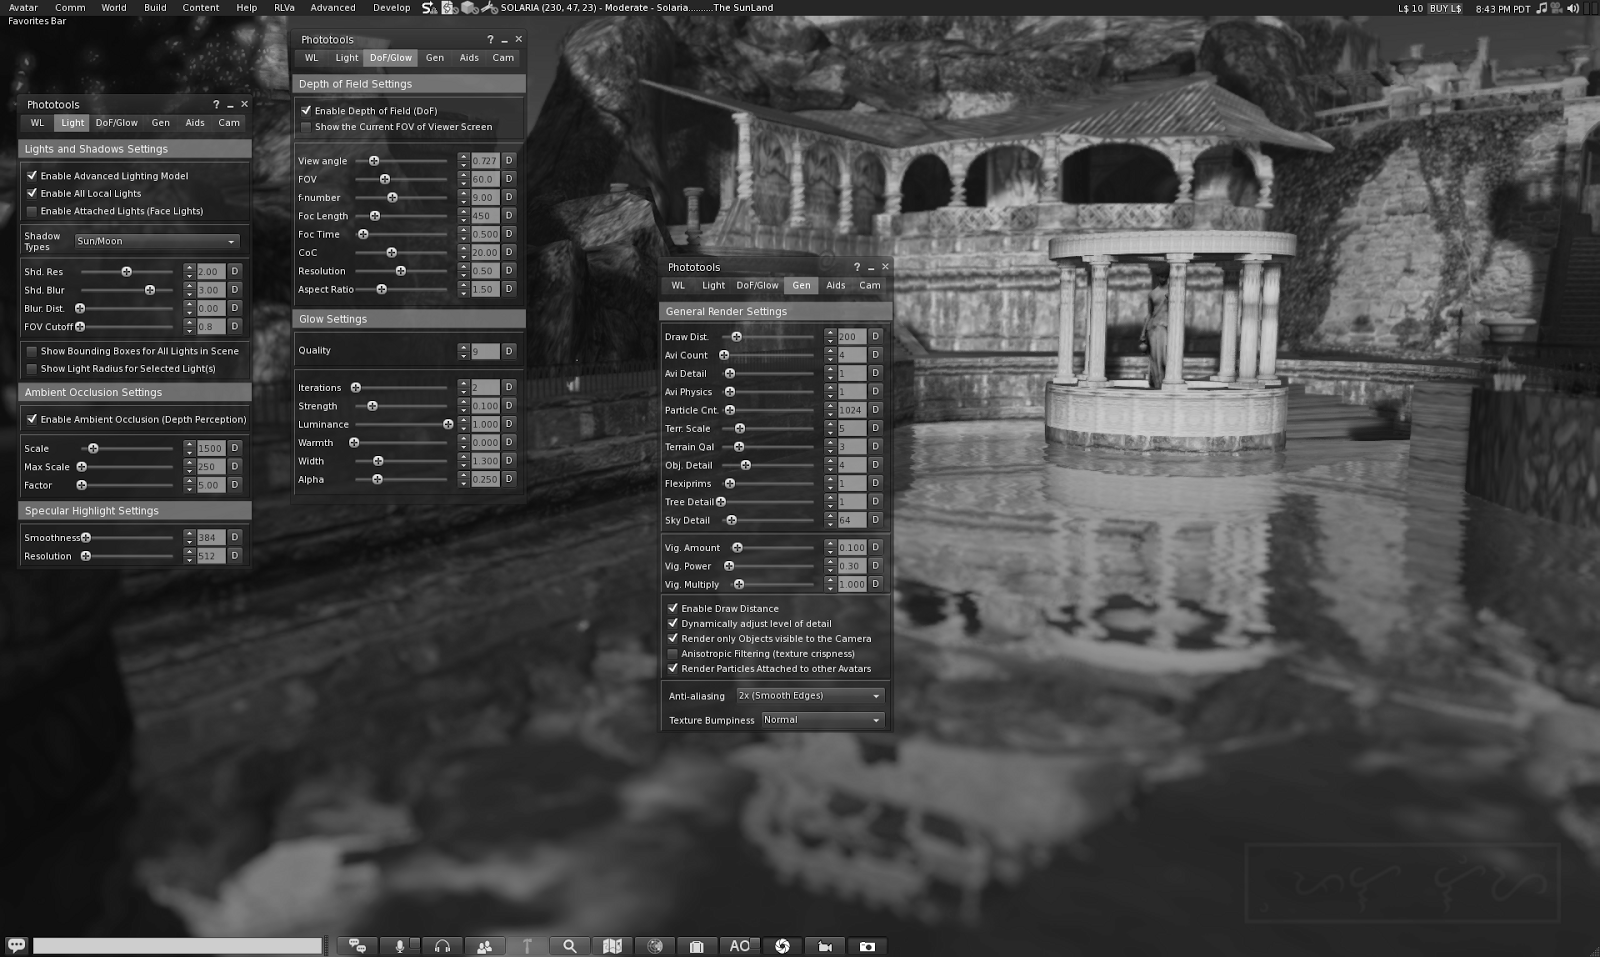Reset Vig. Amount with its D button
1600x957 pixels.
click(876, 547)
